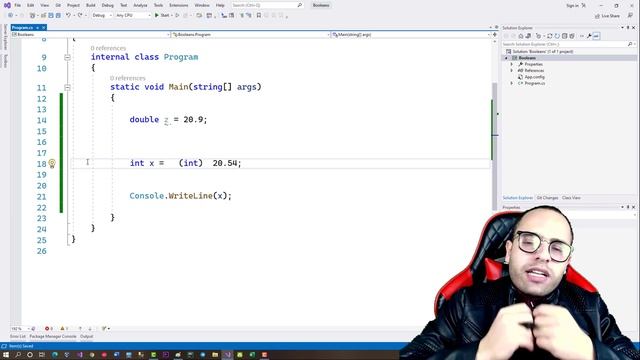The height and width of the screenshot is (360, 640).
Task: Switch to the Solution Explorer bottom tab
Action: pos(518,198)
